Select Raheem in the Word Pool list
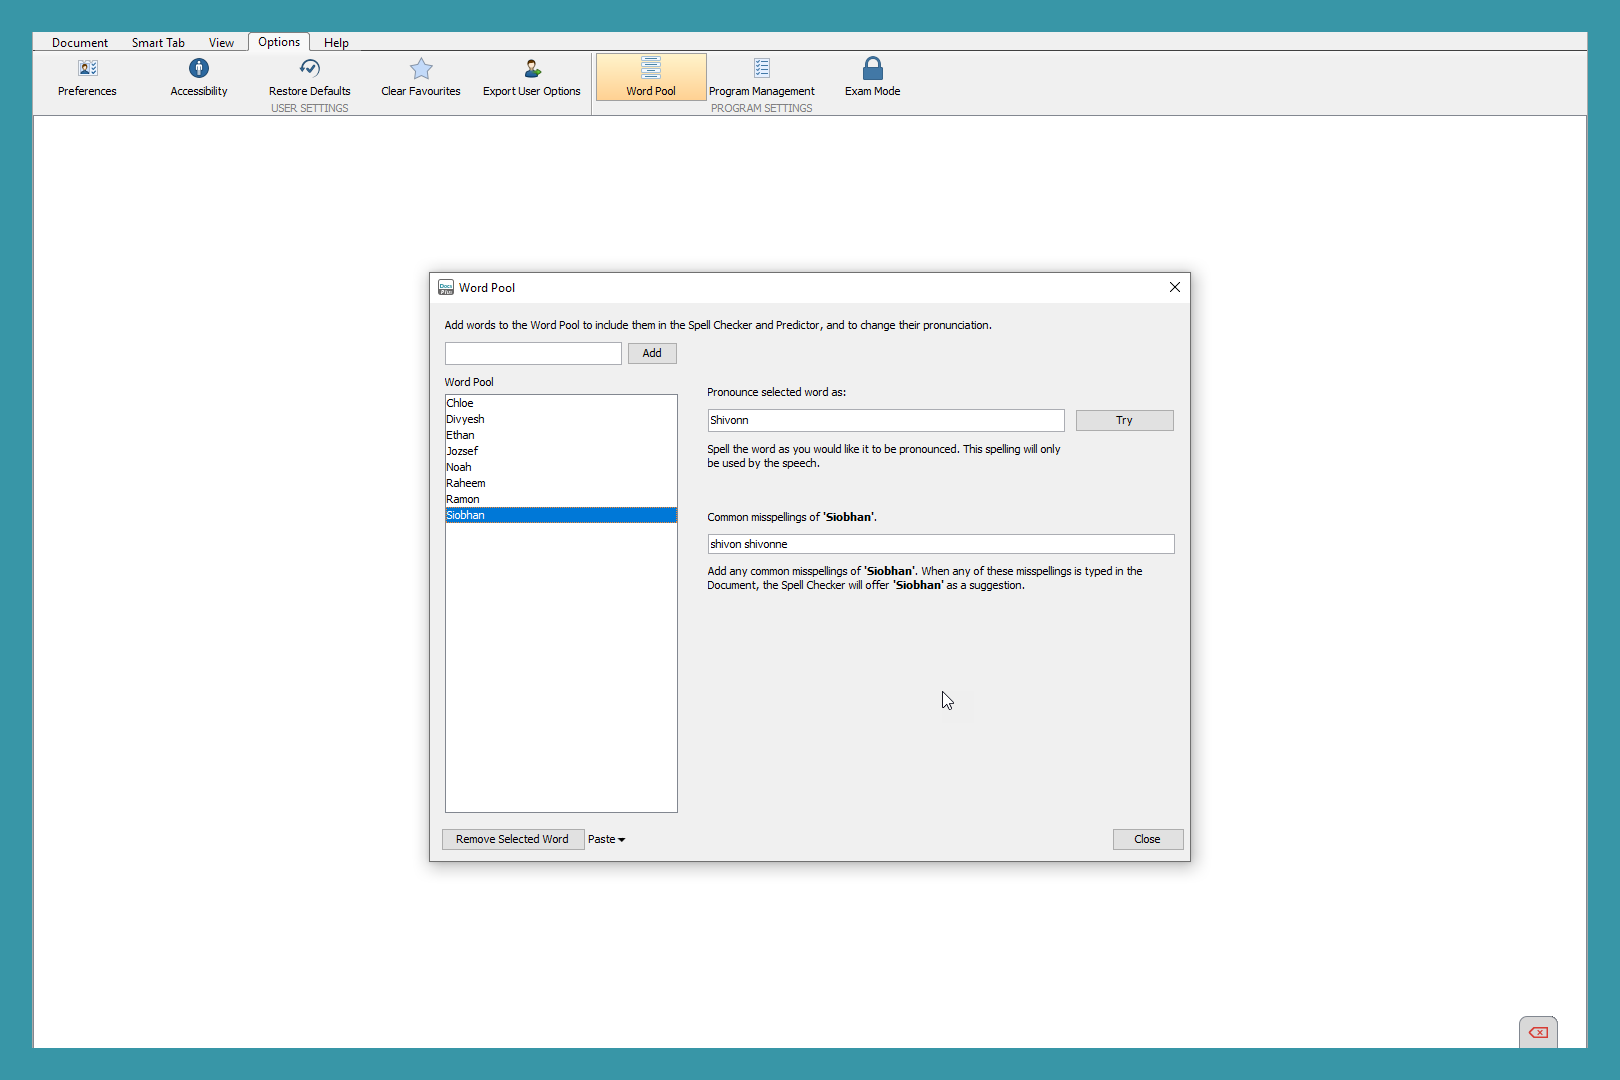The height and width of the screenshot is (1080, 1620). point(561,483)
